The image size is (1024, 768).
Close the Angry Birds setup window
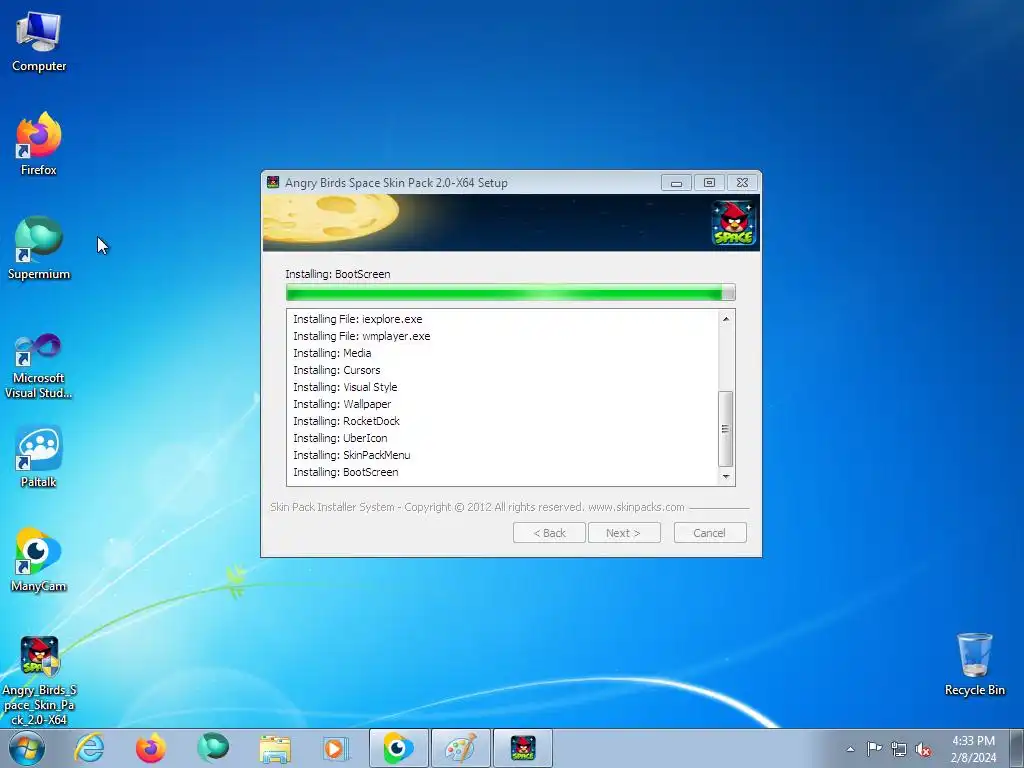point(743,183)
